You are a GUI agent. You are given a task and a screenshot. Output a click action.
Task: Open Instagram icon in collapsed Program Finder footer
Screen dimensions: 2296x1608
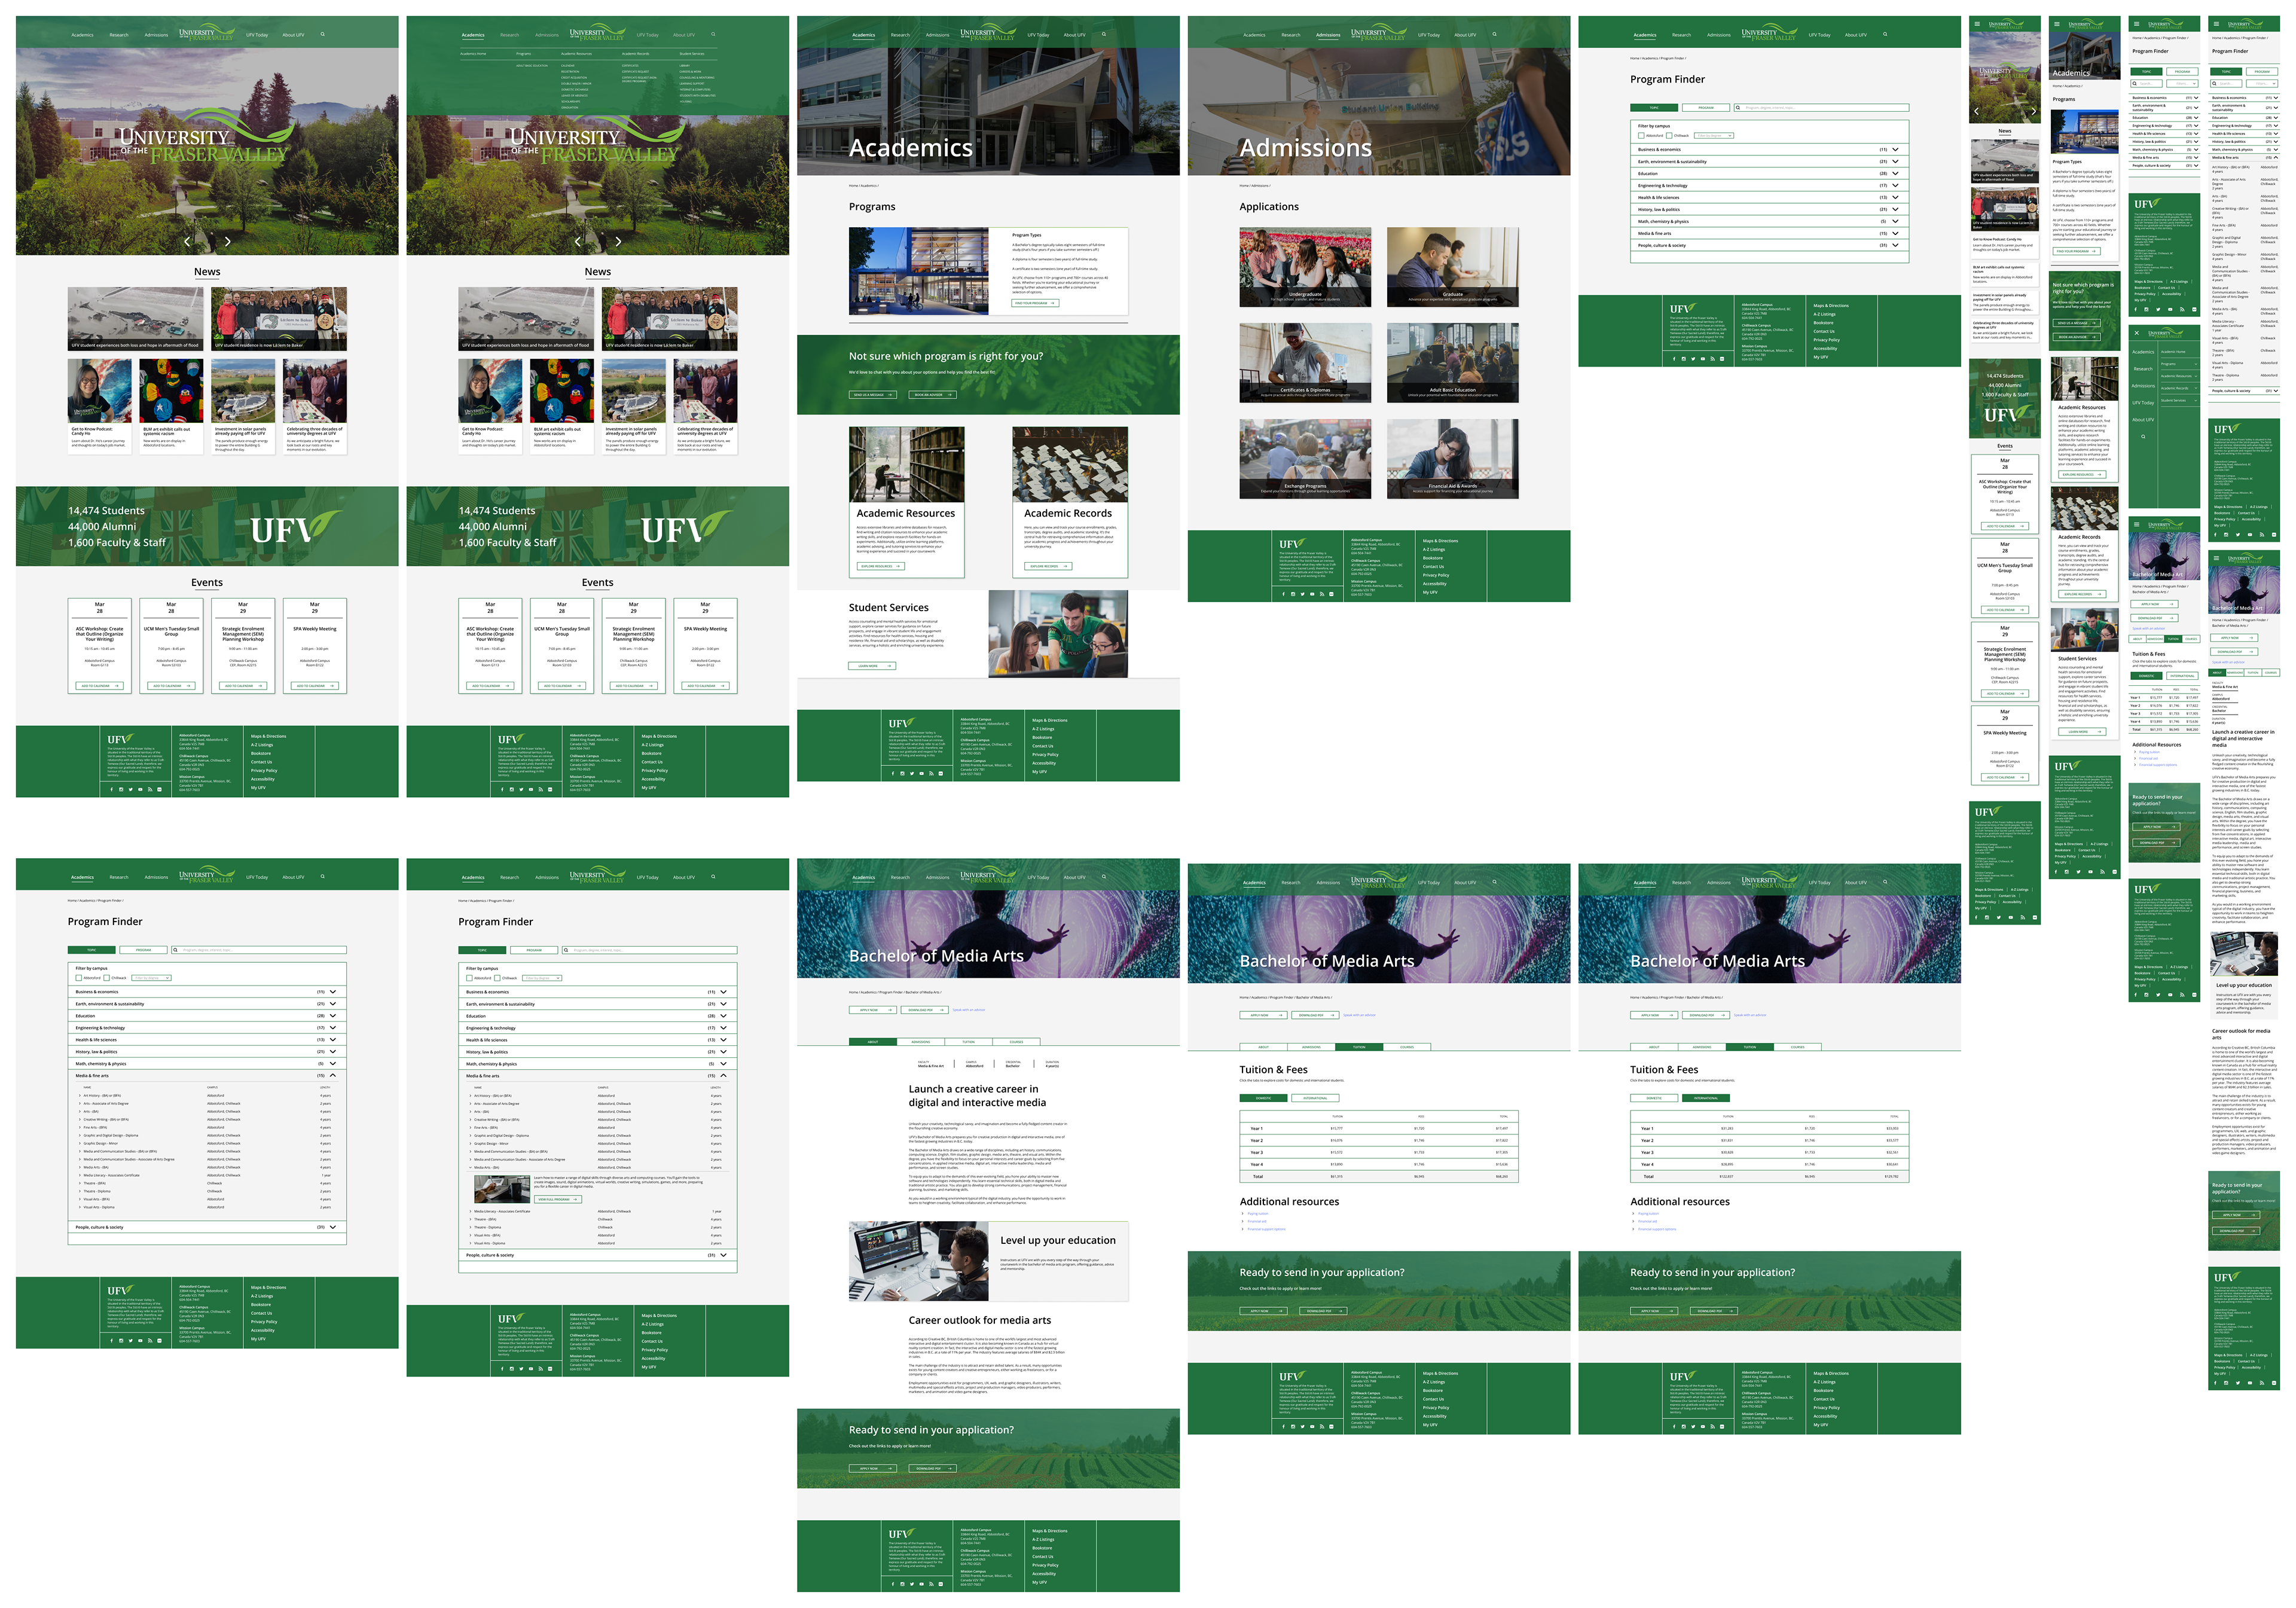point(1684,359)
